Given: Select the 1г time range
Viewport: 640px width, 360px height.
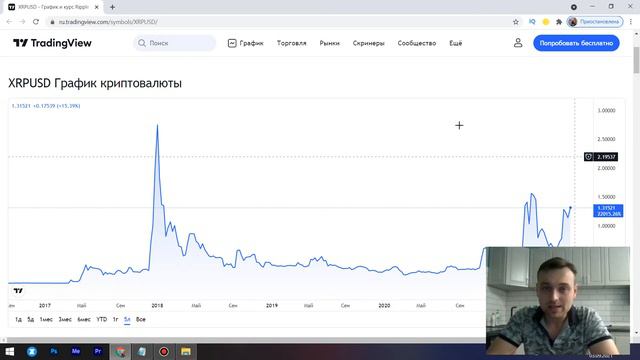Looking at the screenshot, I should click(x=116, y=319).
